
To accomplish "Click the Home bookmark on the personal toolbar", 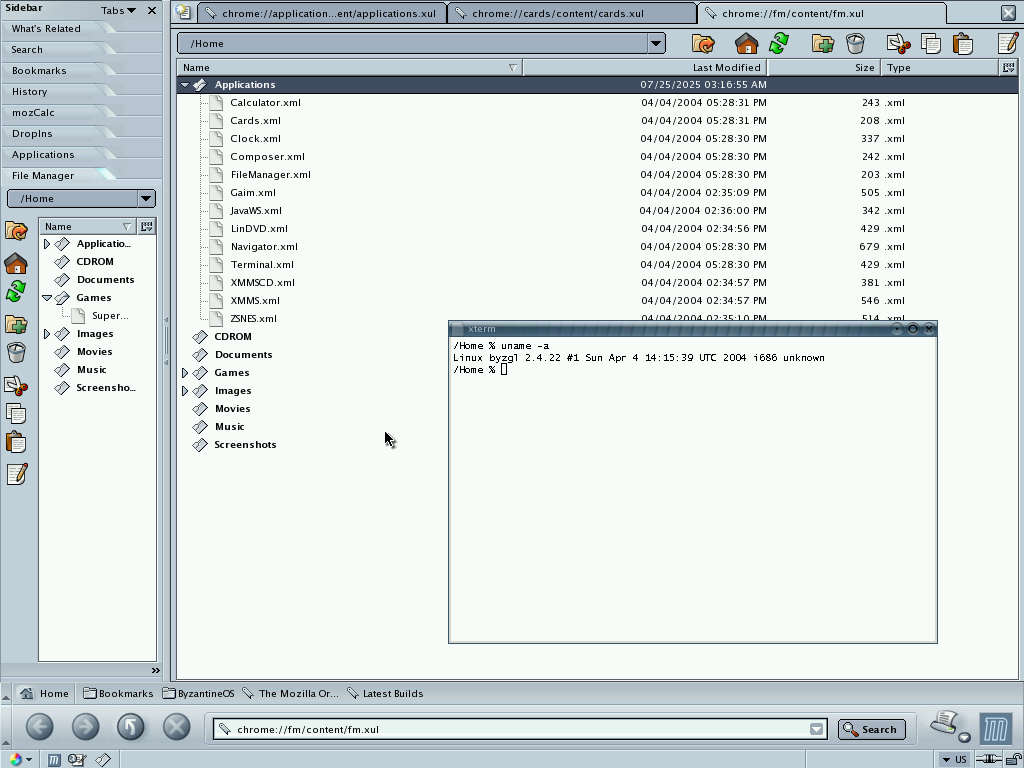I will [x=44, y=694].
